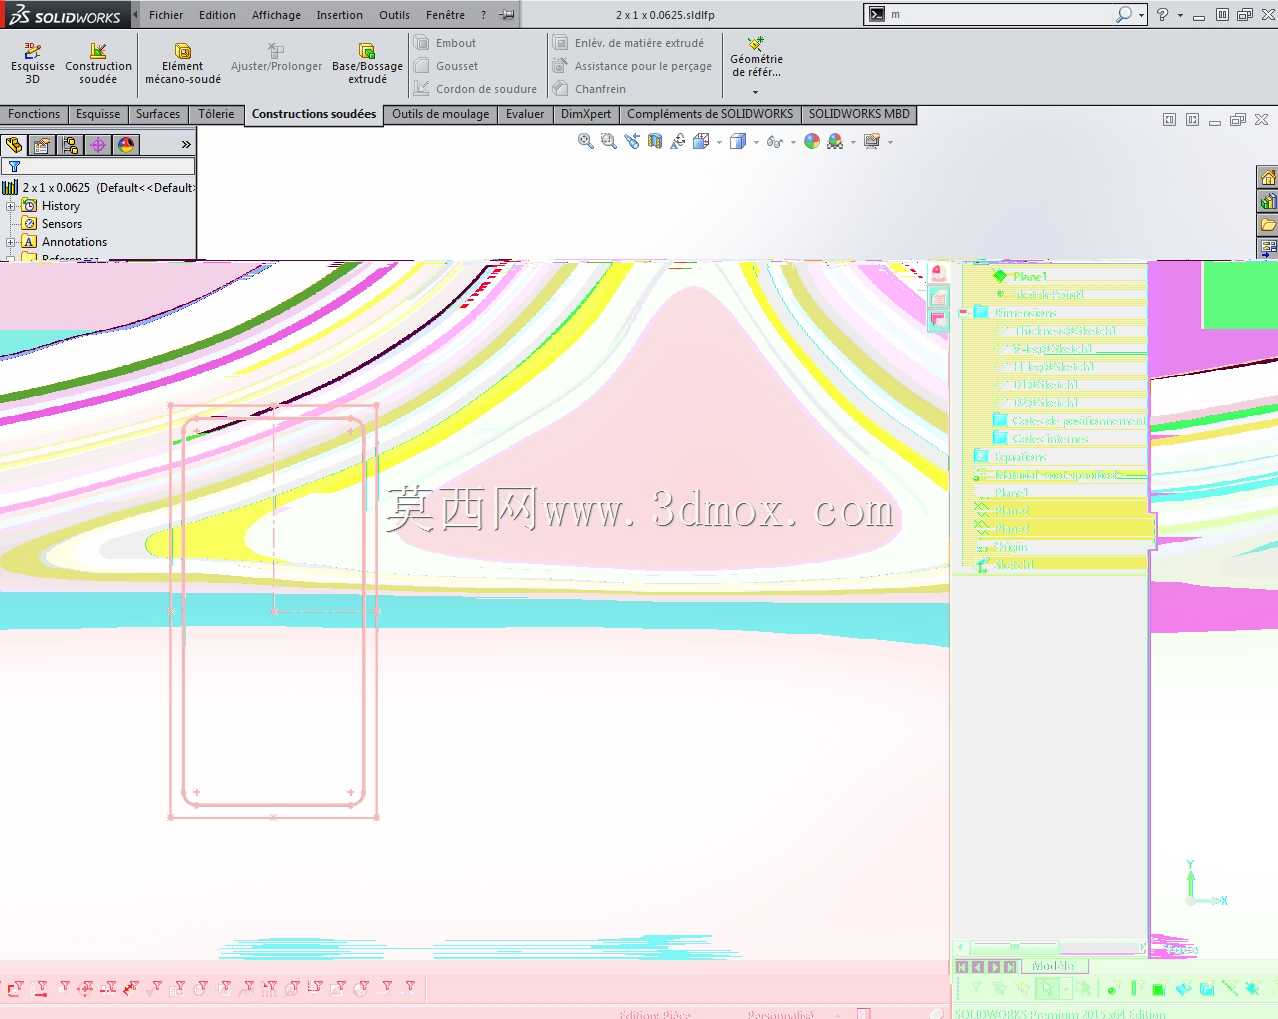Open the View Settings dropdown arrow

coord(890,142)
